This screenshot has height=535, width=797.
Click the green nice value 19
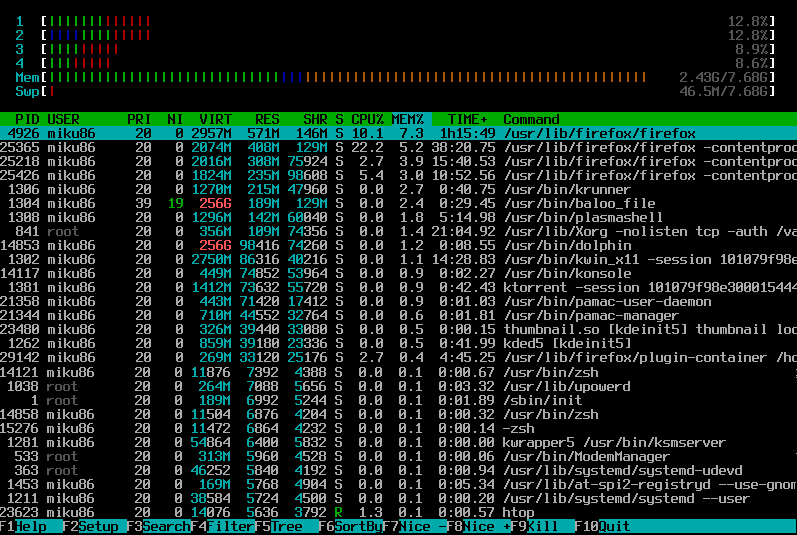coord(175,204)
